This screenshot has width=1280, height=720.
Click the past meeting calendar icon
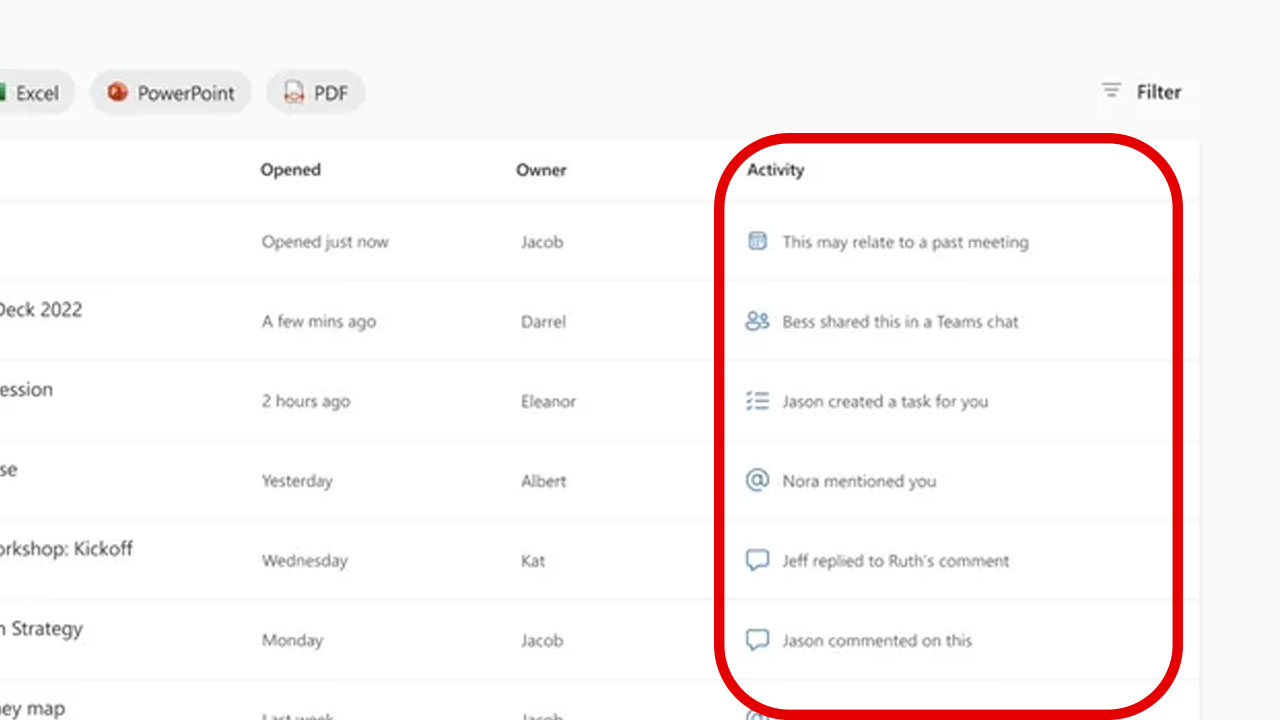(758, 241)
